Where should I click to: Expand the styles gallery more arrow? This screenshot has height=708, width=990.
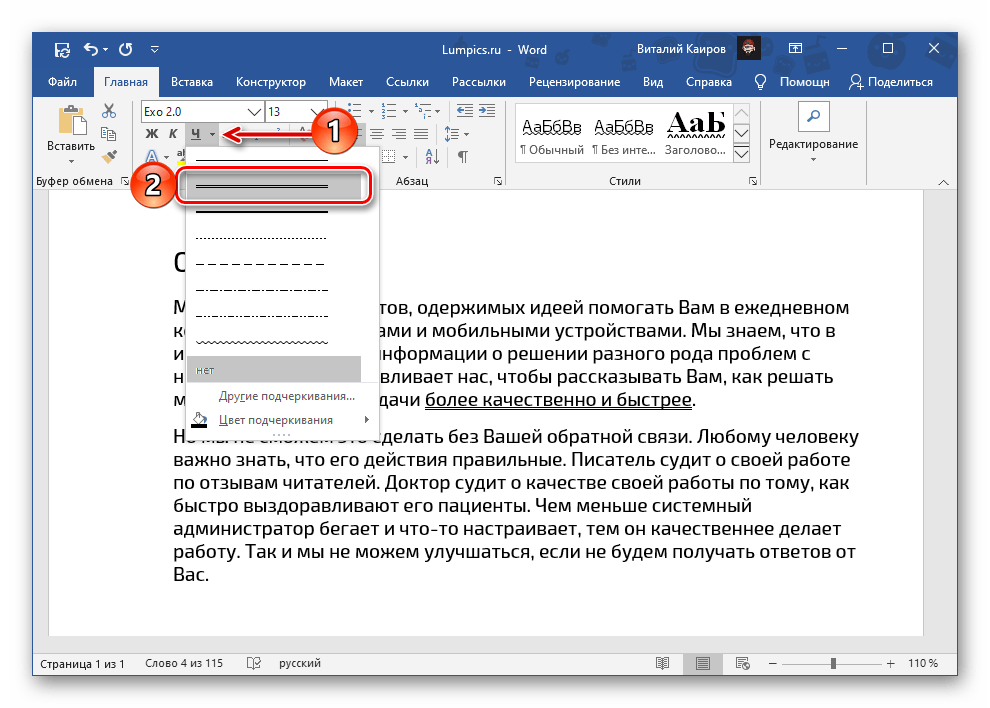(x=742, y=153)
